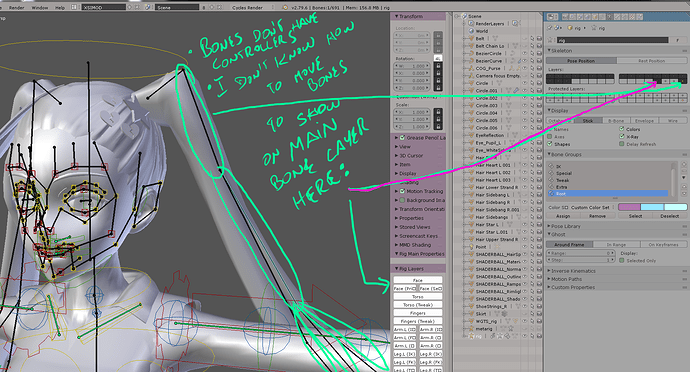Expand the MMD Shading panel

click(413, 245)
